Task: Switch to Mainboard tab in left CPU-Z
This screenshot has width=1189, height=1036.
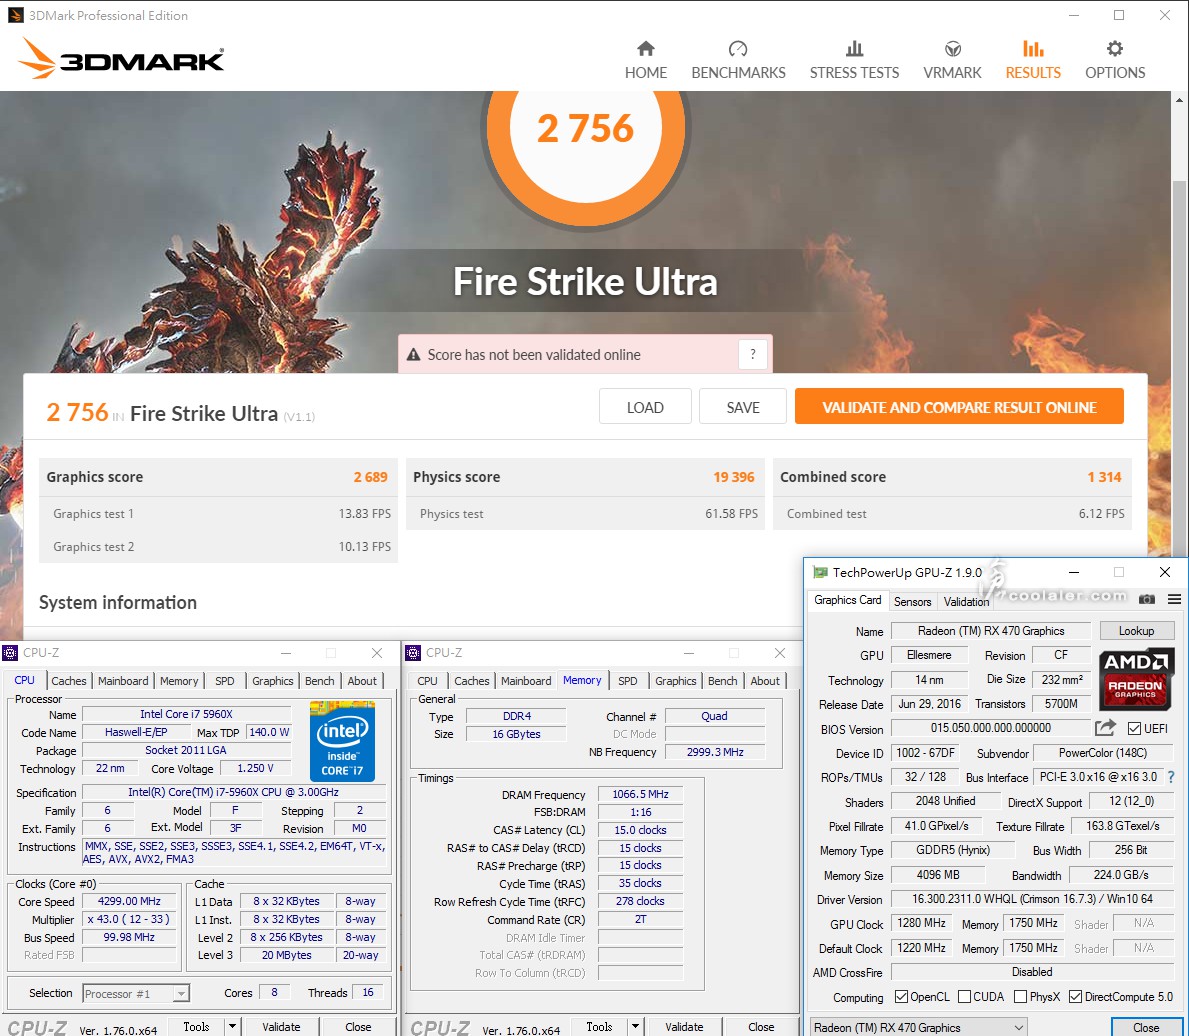Action: pyautogui.click(x=124, y=681)
